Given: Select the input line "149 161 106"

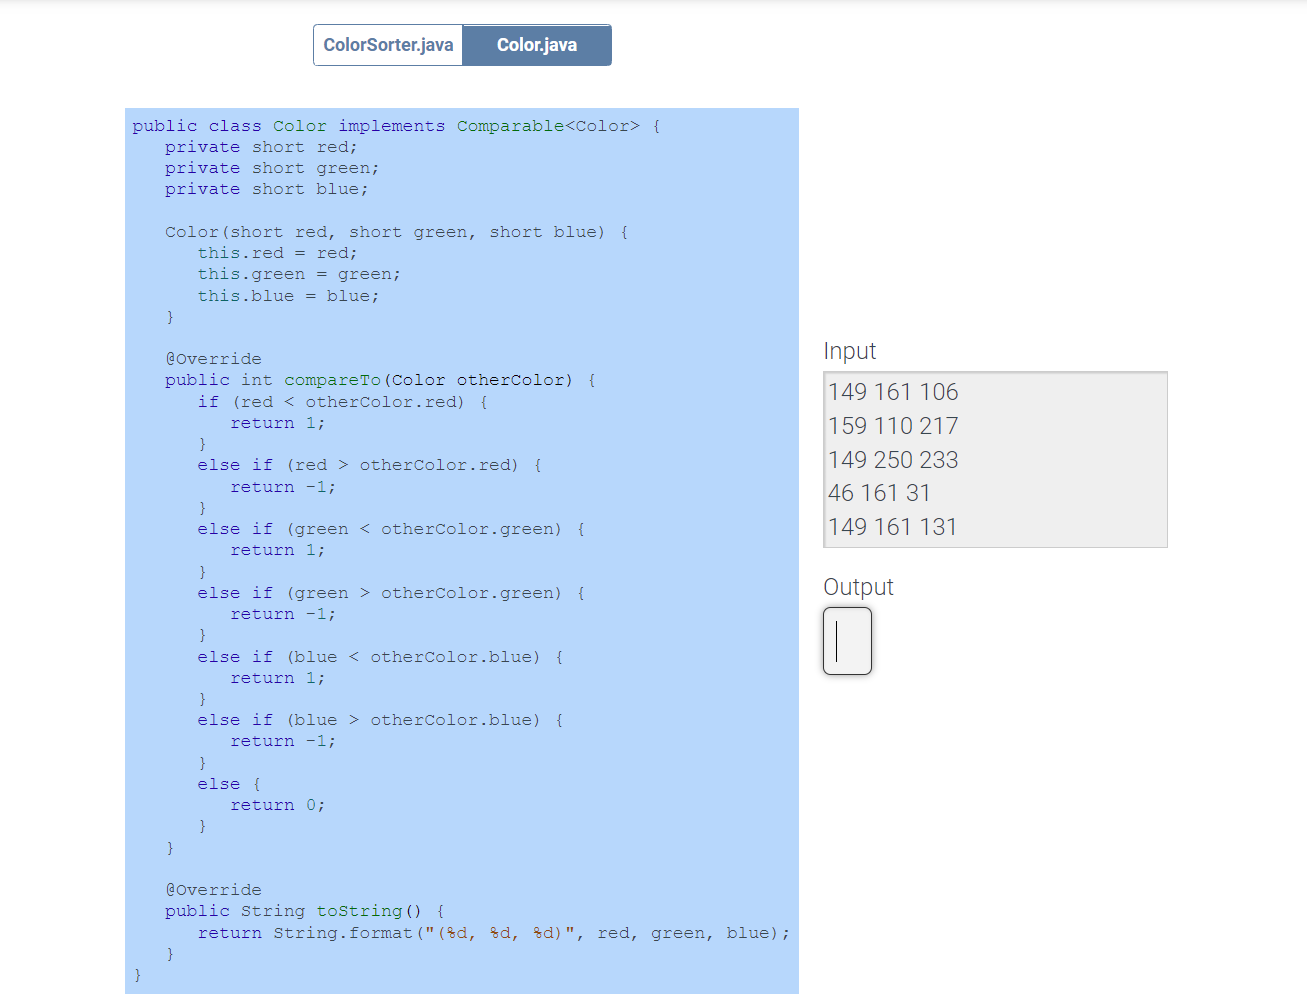Looking at the screenshot, I should [893, 392].
